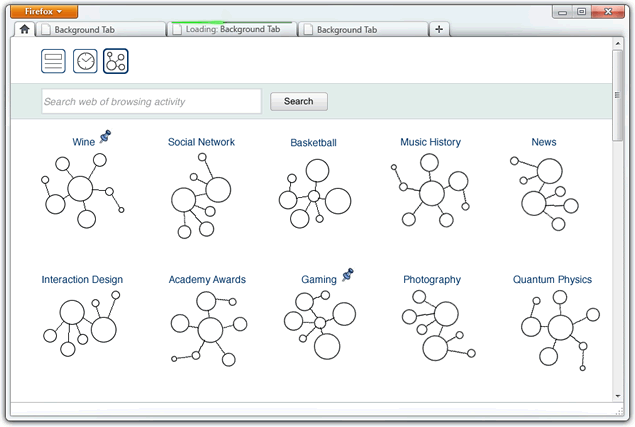Switch to the list view icon
This screenshot has width=635, height=427.
(53, 61)
